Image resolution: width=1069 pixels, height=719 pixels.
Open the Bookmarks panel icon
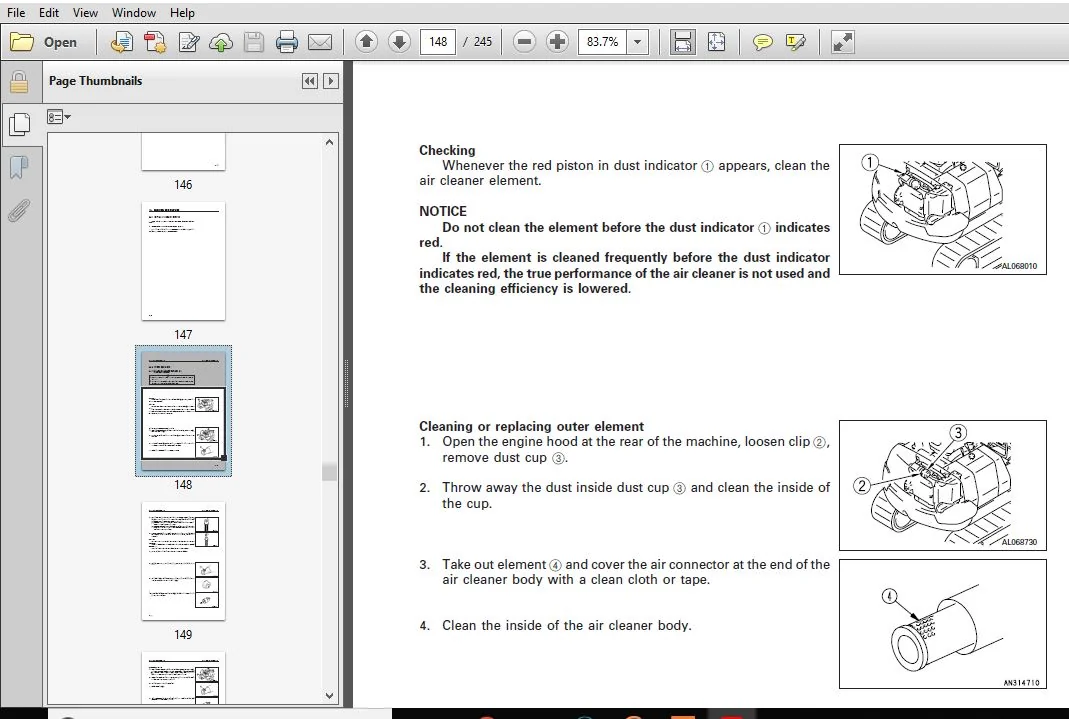[x=19, y=167]
